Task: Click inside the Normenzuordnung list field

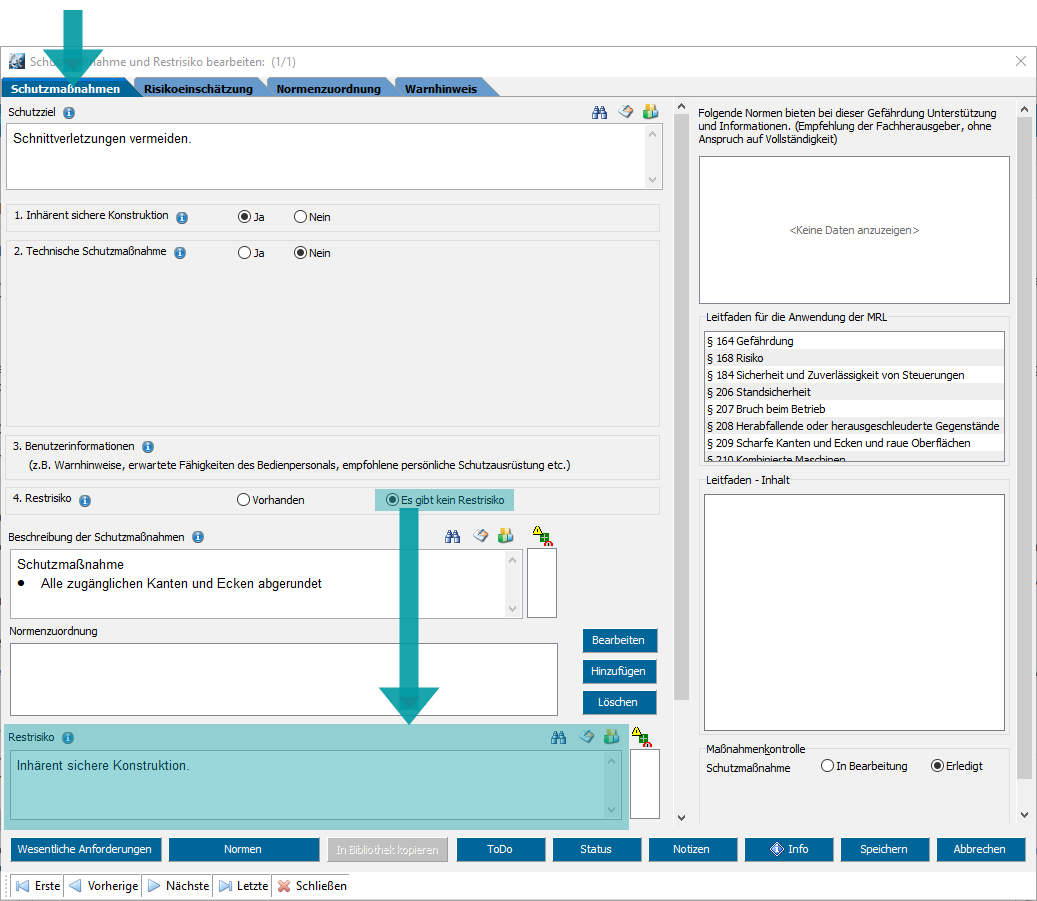Action: pyautogui.click(x=283, y=679)
